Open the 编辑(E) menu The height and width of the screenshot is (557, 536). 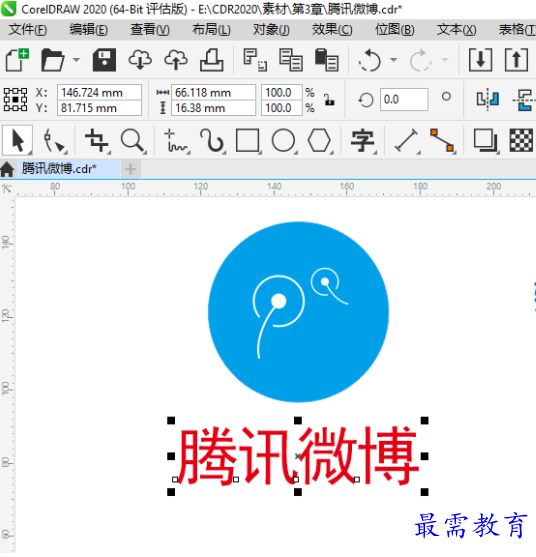[x=88, y=29]
